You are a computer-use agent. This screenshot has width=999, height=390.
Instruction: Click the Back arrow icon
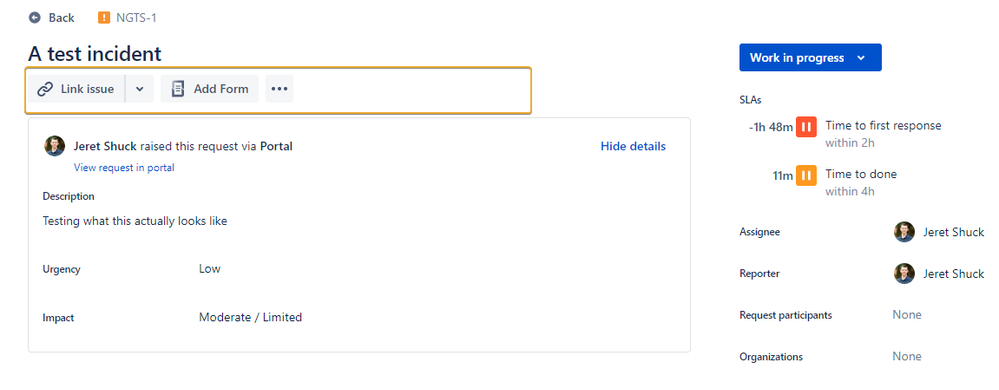[x=34, y=18]
